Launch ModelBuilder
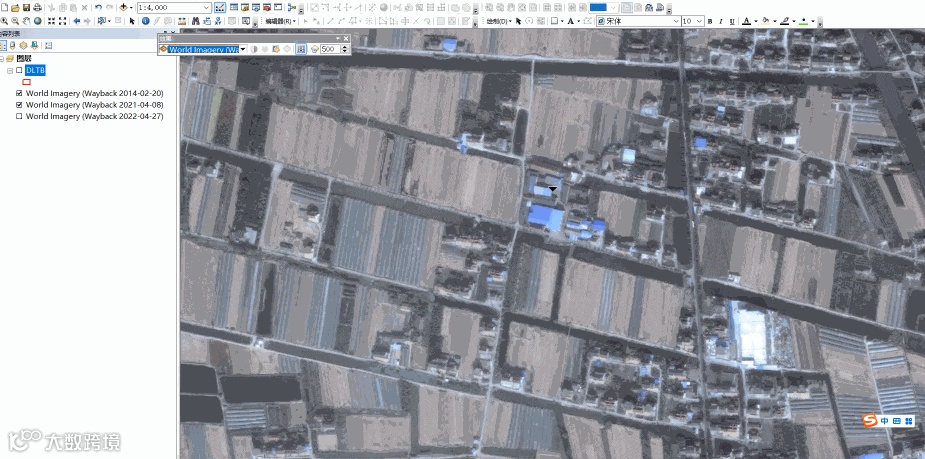This screenshot has height=459, width=925. tap(292, 8)
